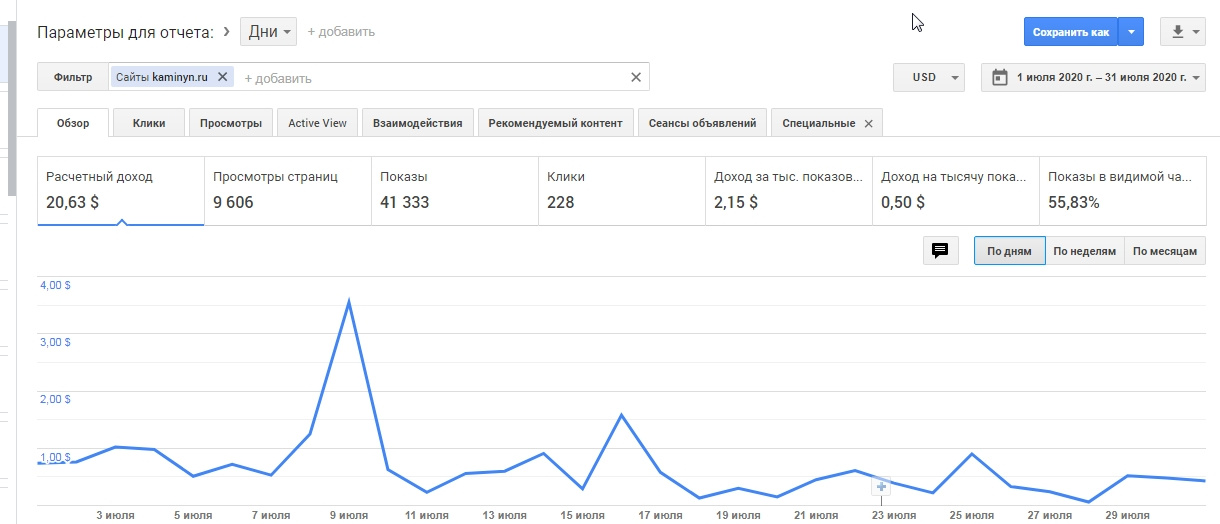
Task: Open the chart annotations comment icon
Action: (940, 251)
